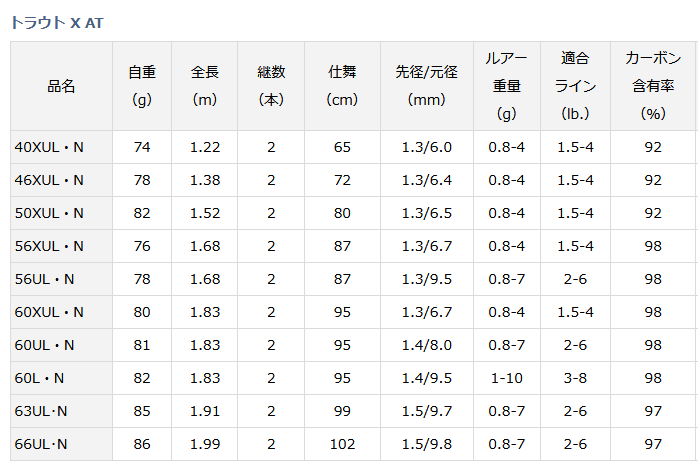Select the カーボン含有率 (%) column header

click(653, 86)
